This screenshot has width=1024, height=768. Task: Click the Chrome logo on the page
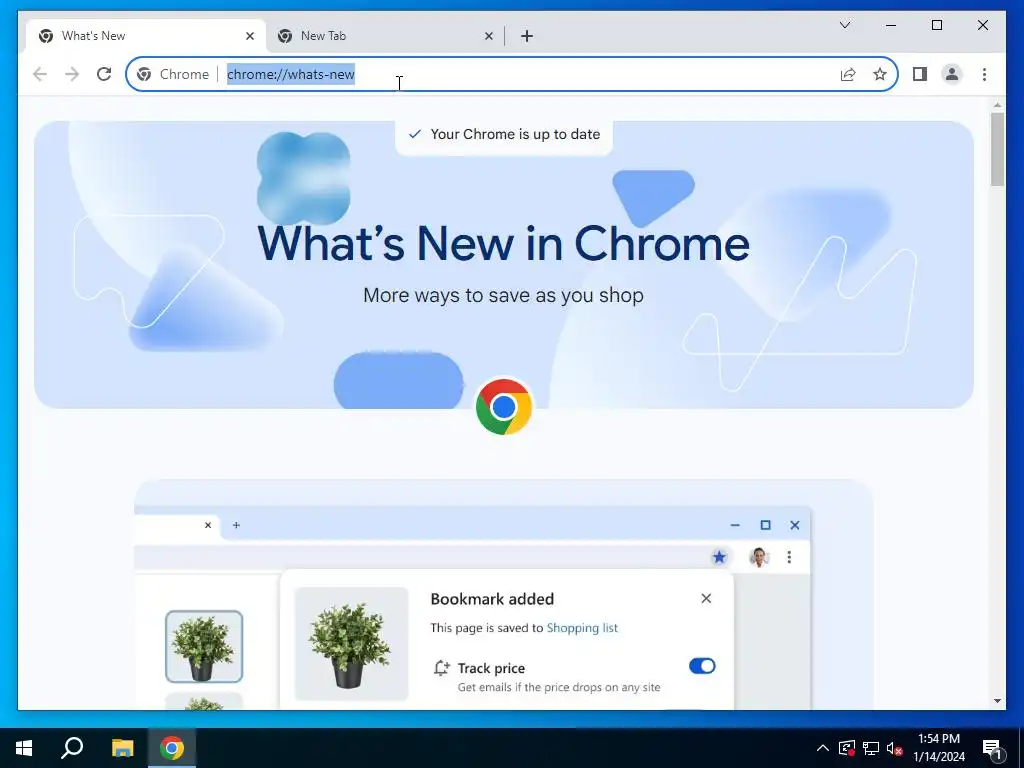(504, 407)
